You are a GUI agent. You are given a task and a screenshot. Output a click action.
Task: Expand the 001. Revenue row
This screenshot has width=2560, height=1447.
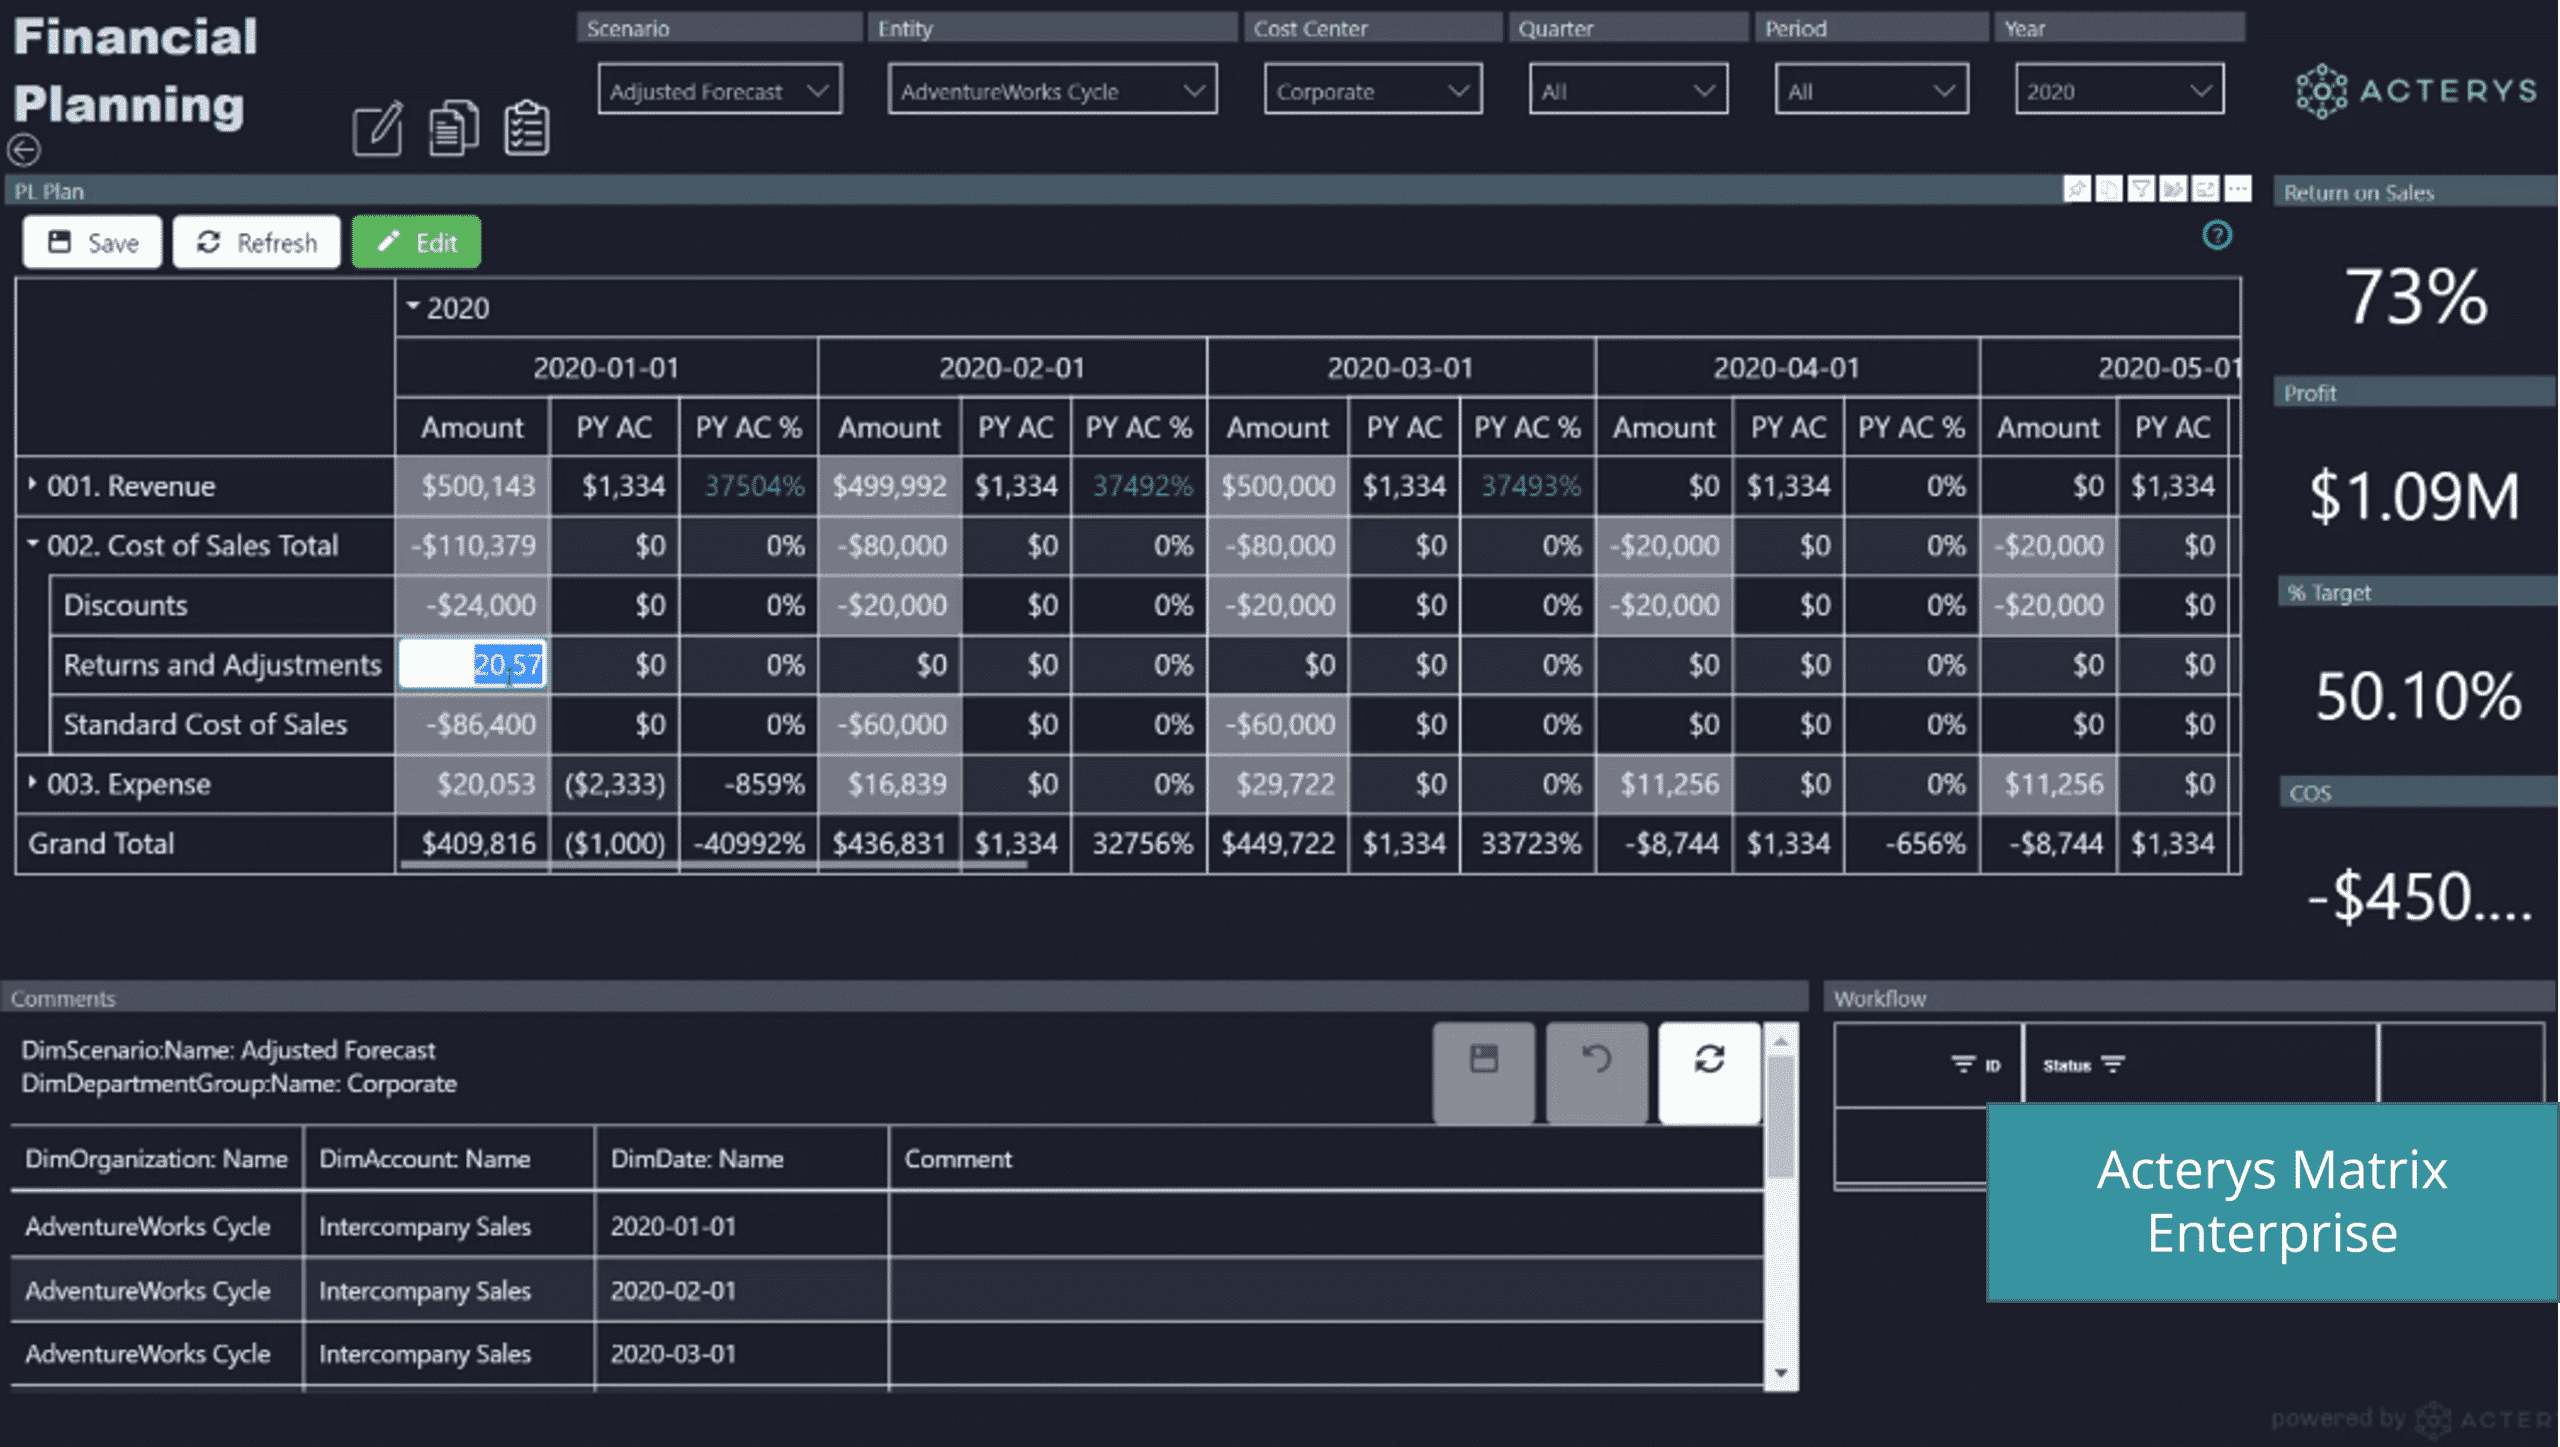33,485
